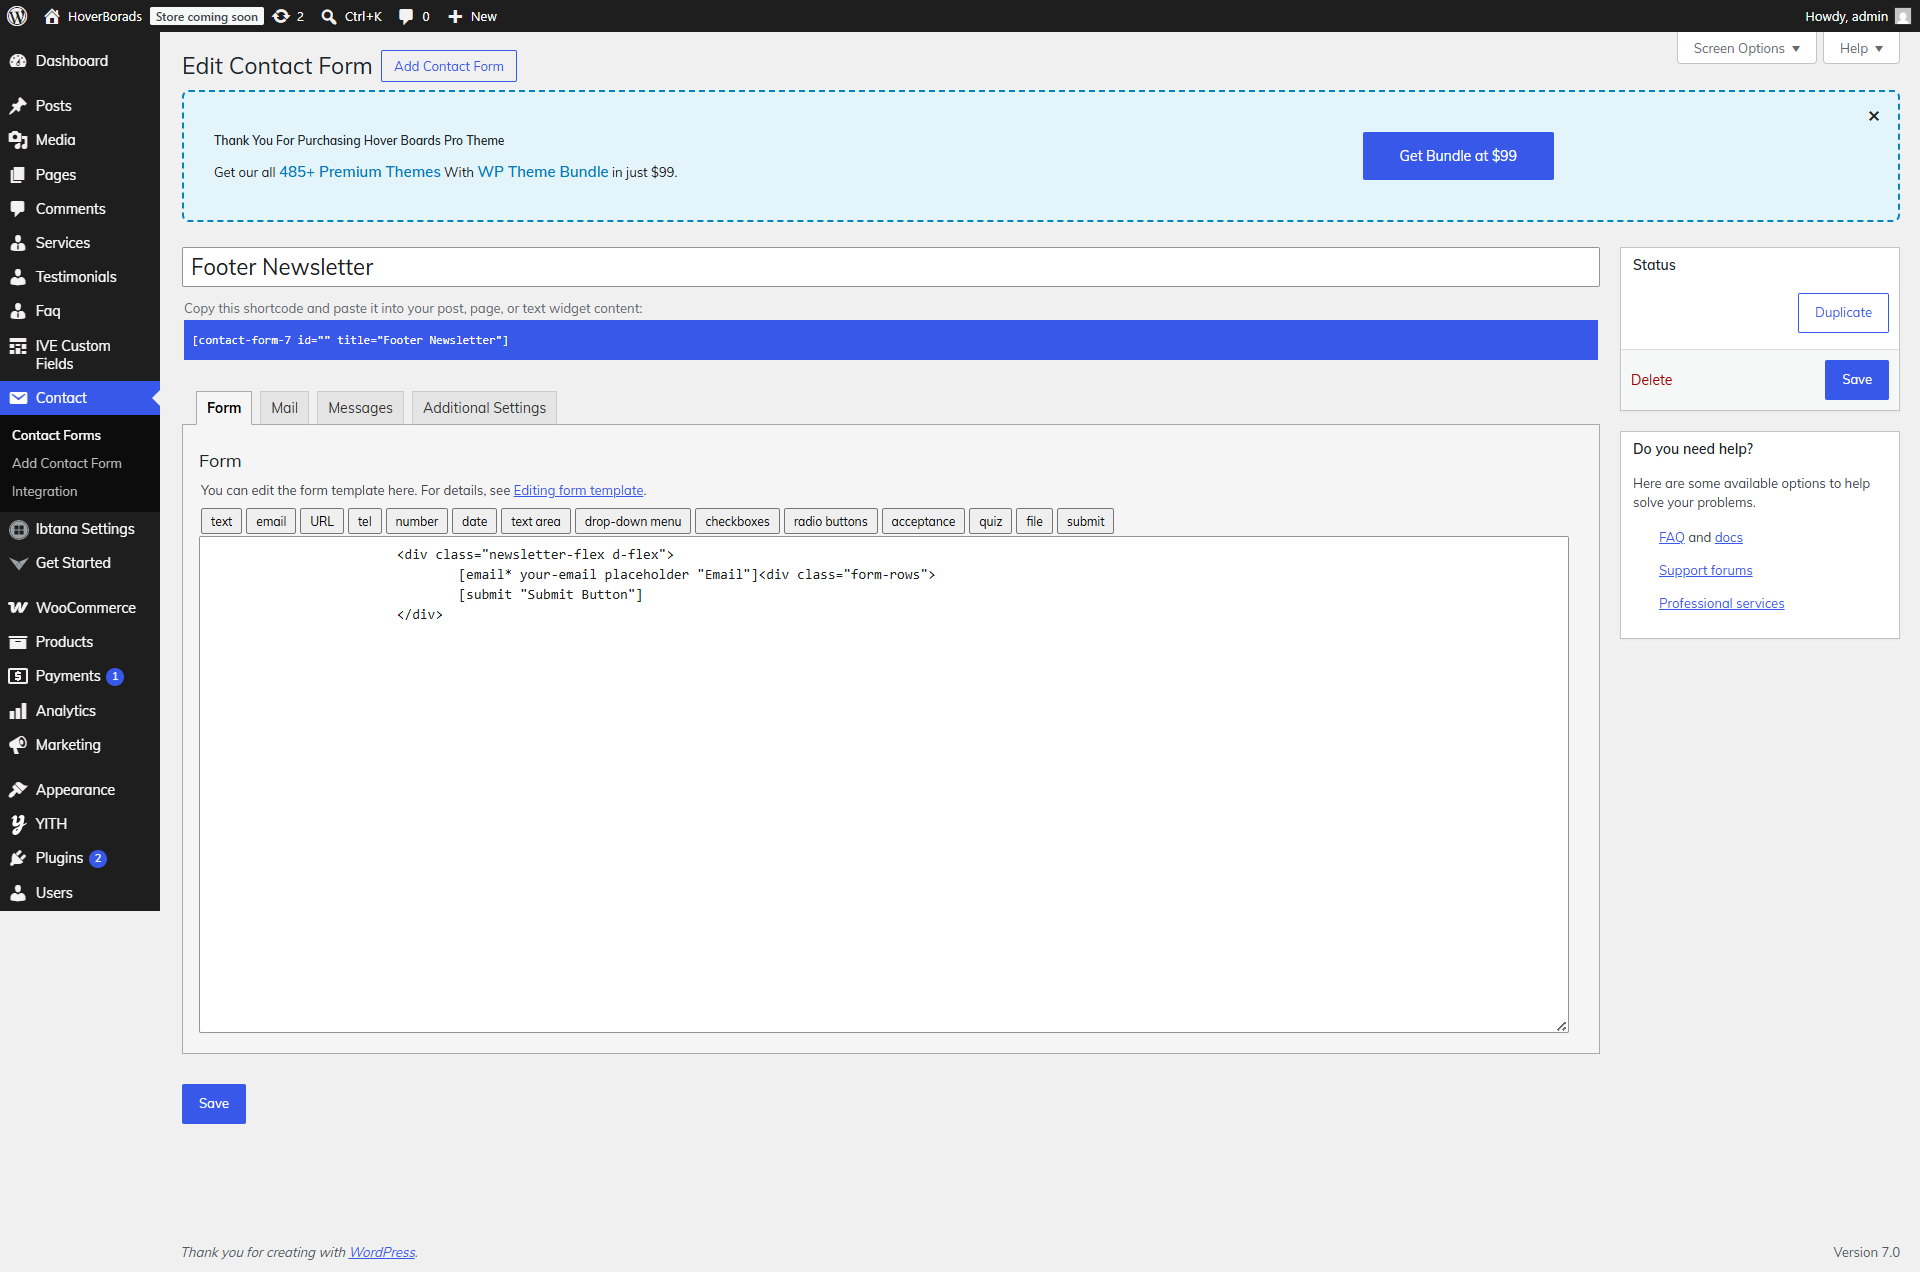Screen dimensions: 1920x1272
Task: Click the New plus icon
Action: [x=455, y=16]
